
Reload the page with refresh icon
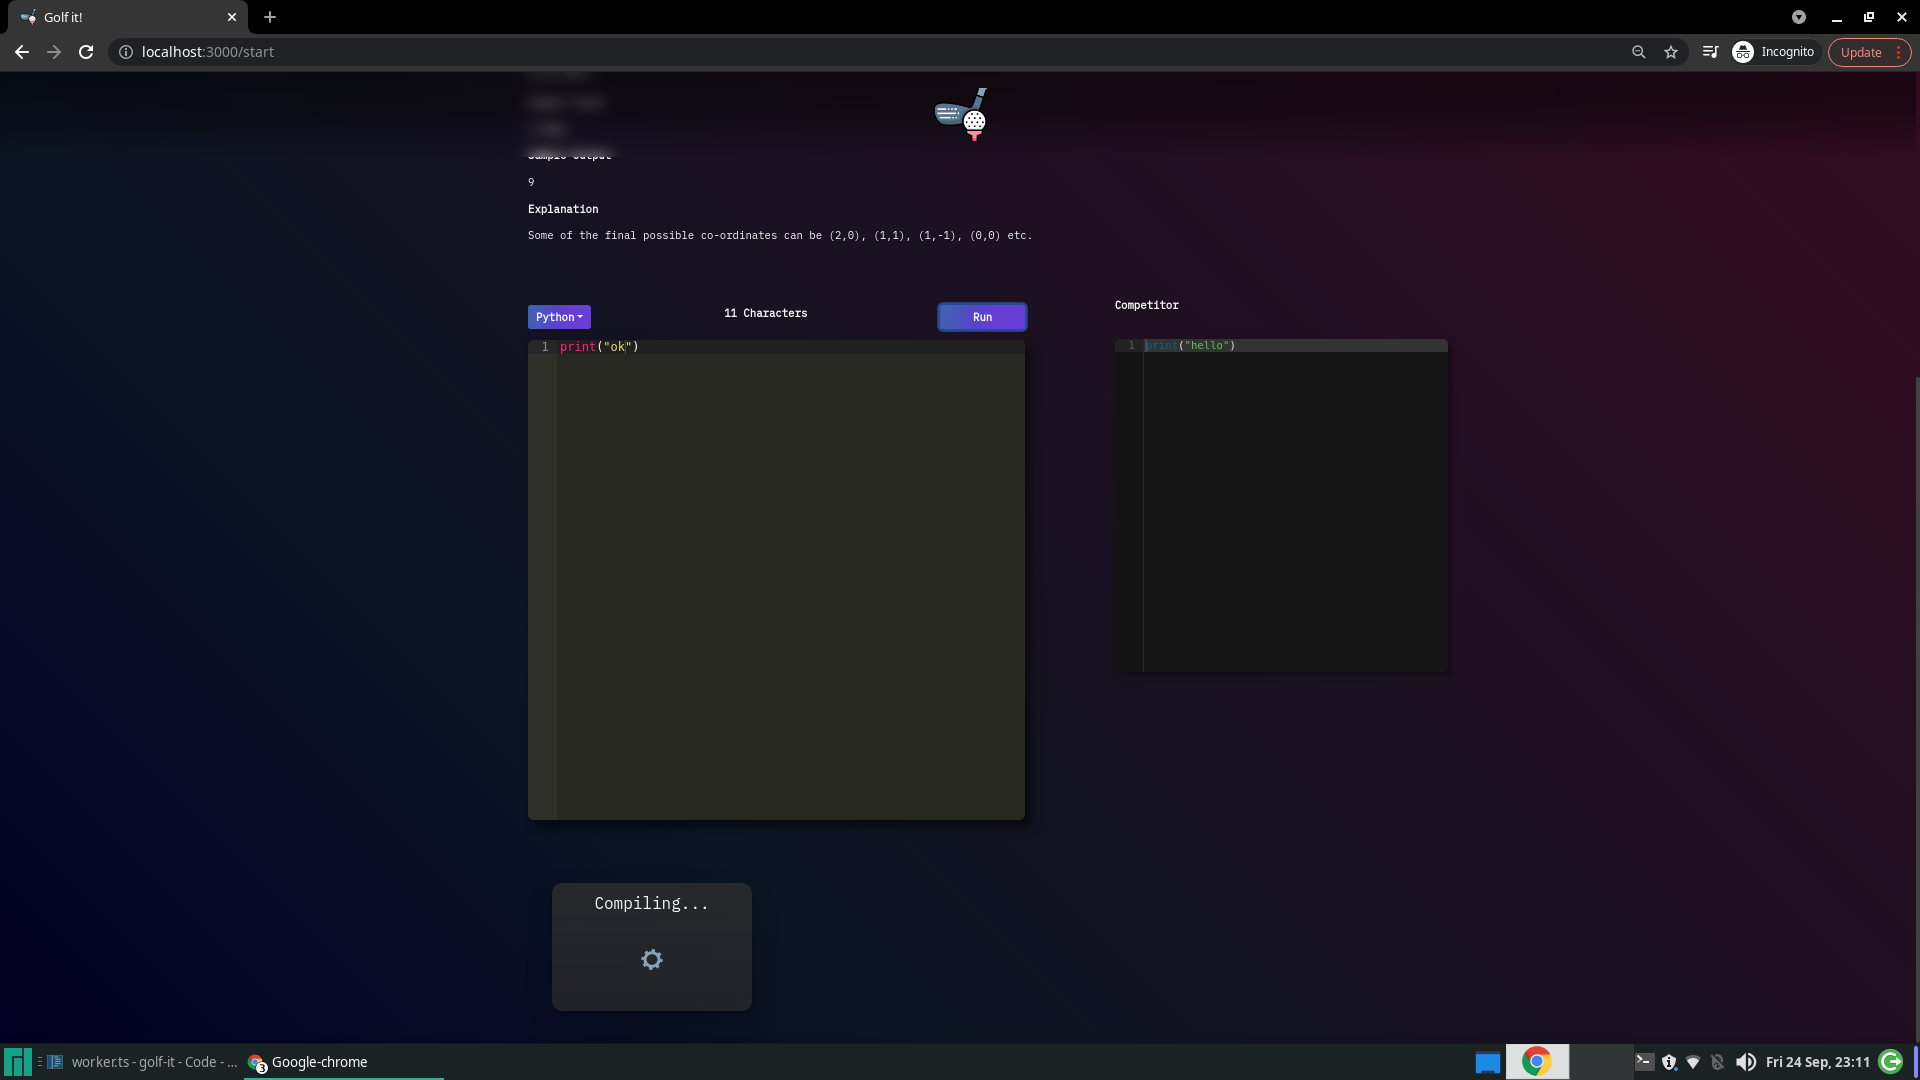[x=86, y=52]
